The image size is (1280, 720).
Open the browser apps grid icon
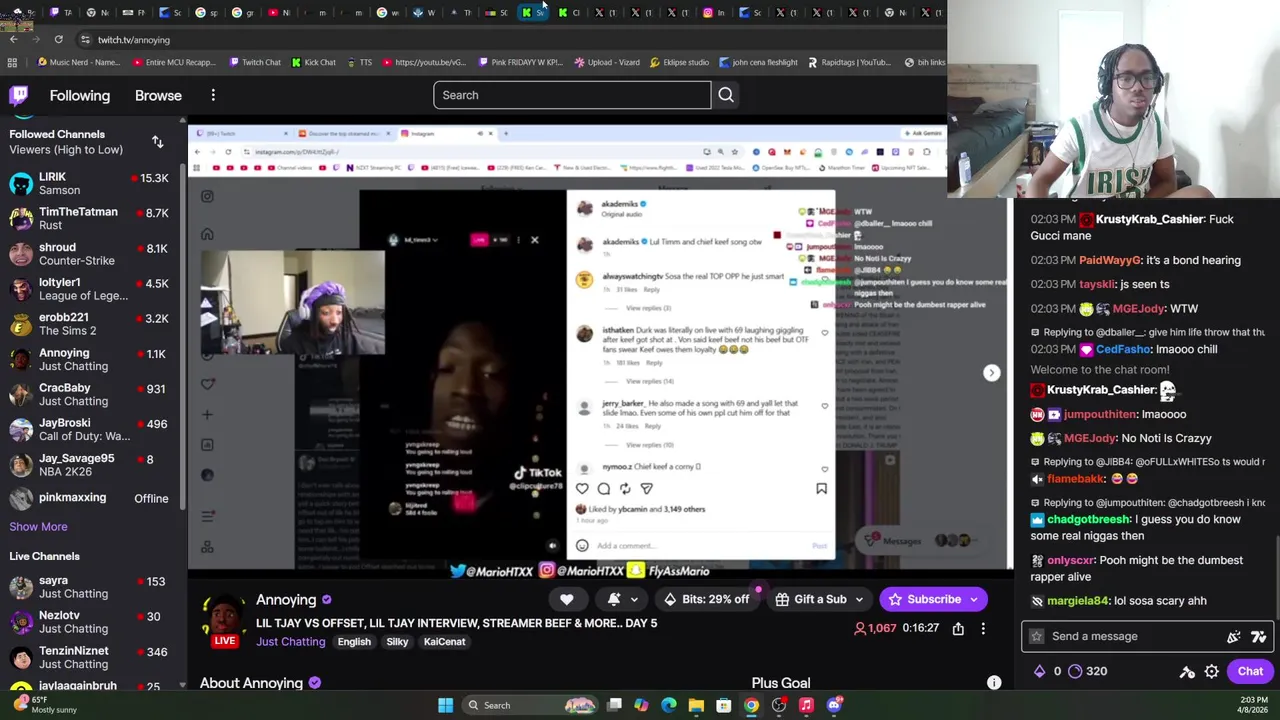12,62
